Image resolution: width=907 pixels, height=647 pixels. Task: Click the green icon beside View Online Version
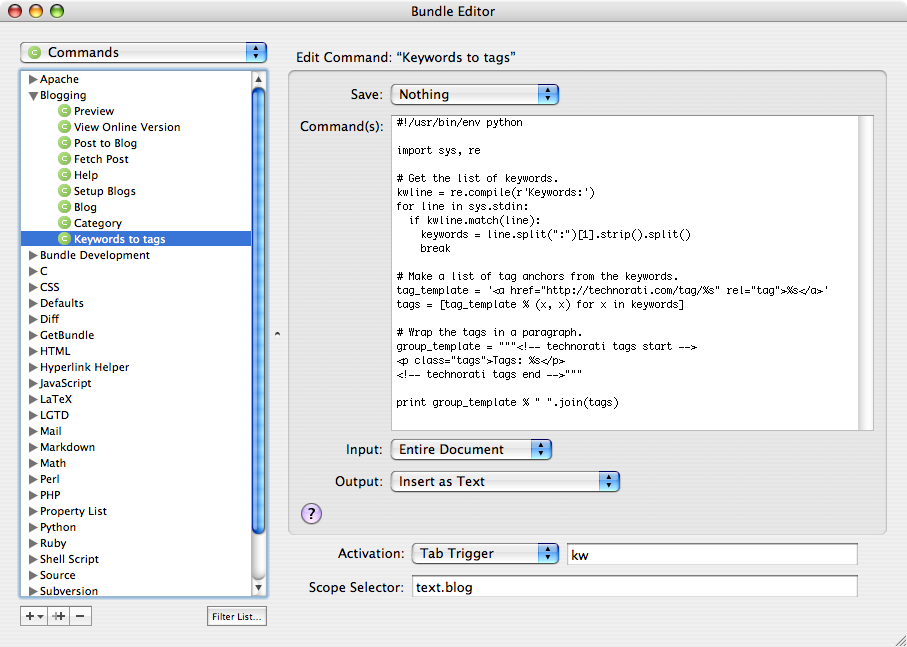pos(64,127)
